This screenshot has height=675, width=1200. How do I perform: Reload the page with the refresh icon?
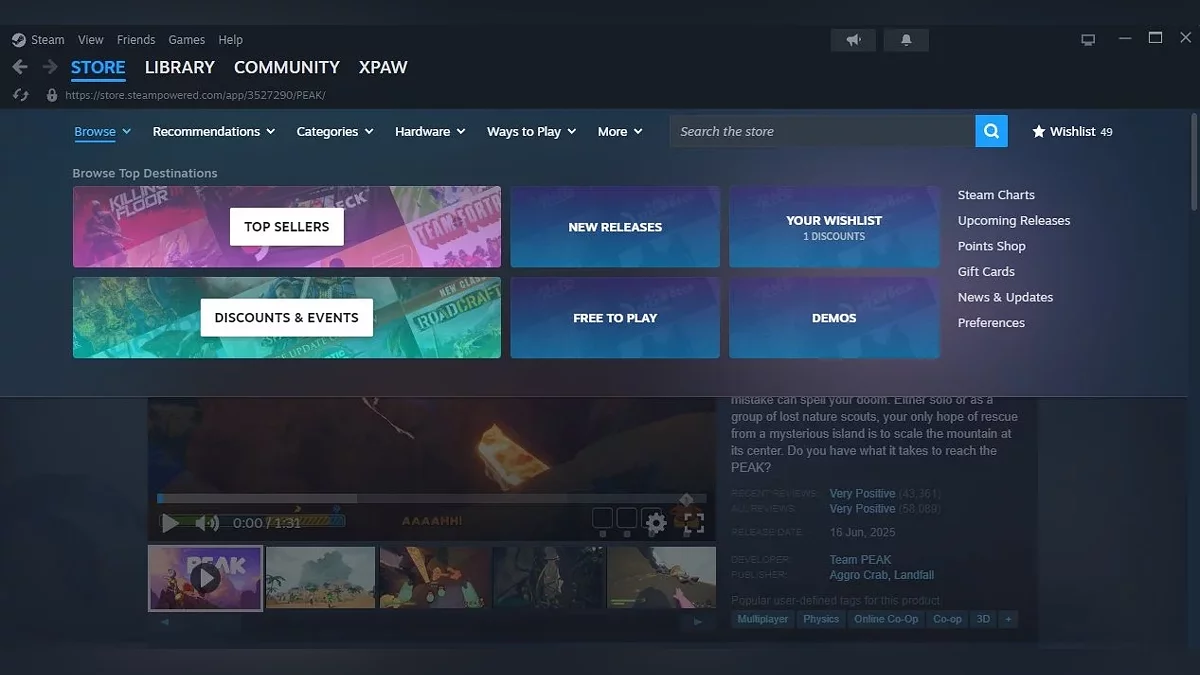click(x=20, y=95)
